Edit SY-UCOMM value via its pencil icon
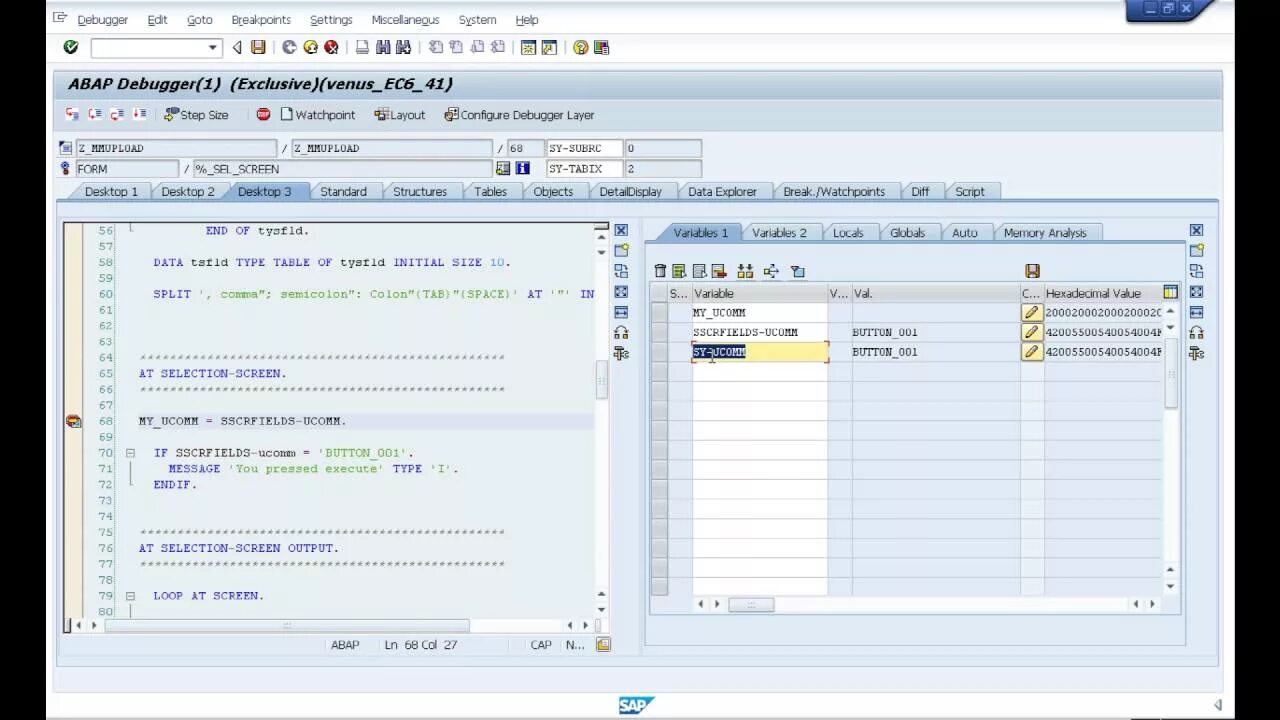The image size is (1280, 720). pyautogui.click(x=1031, y=351)
